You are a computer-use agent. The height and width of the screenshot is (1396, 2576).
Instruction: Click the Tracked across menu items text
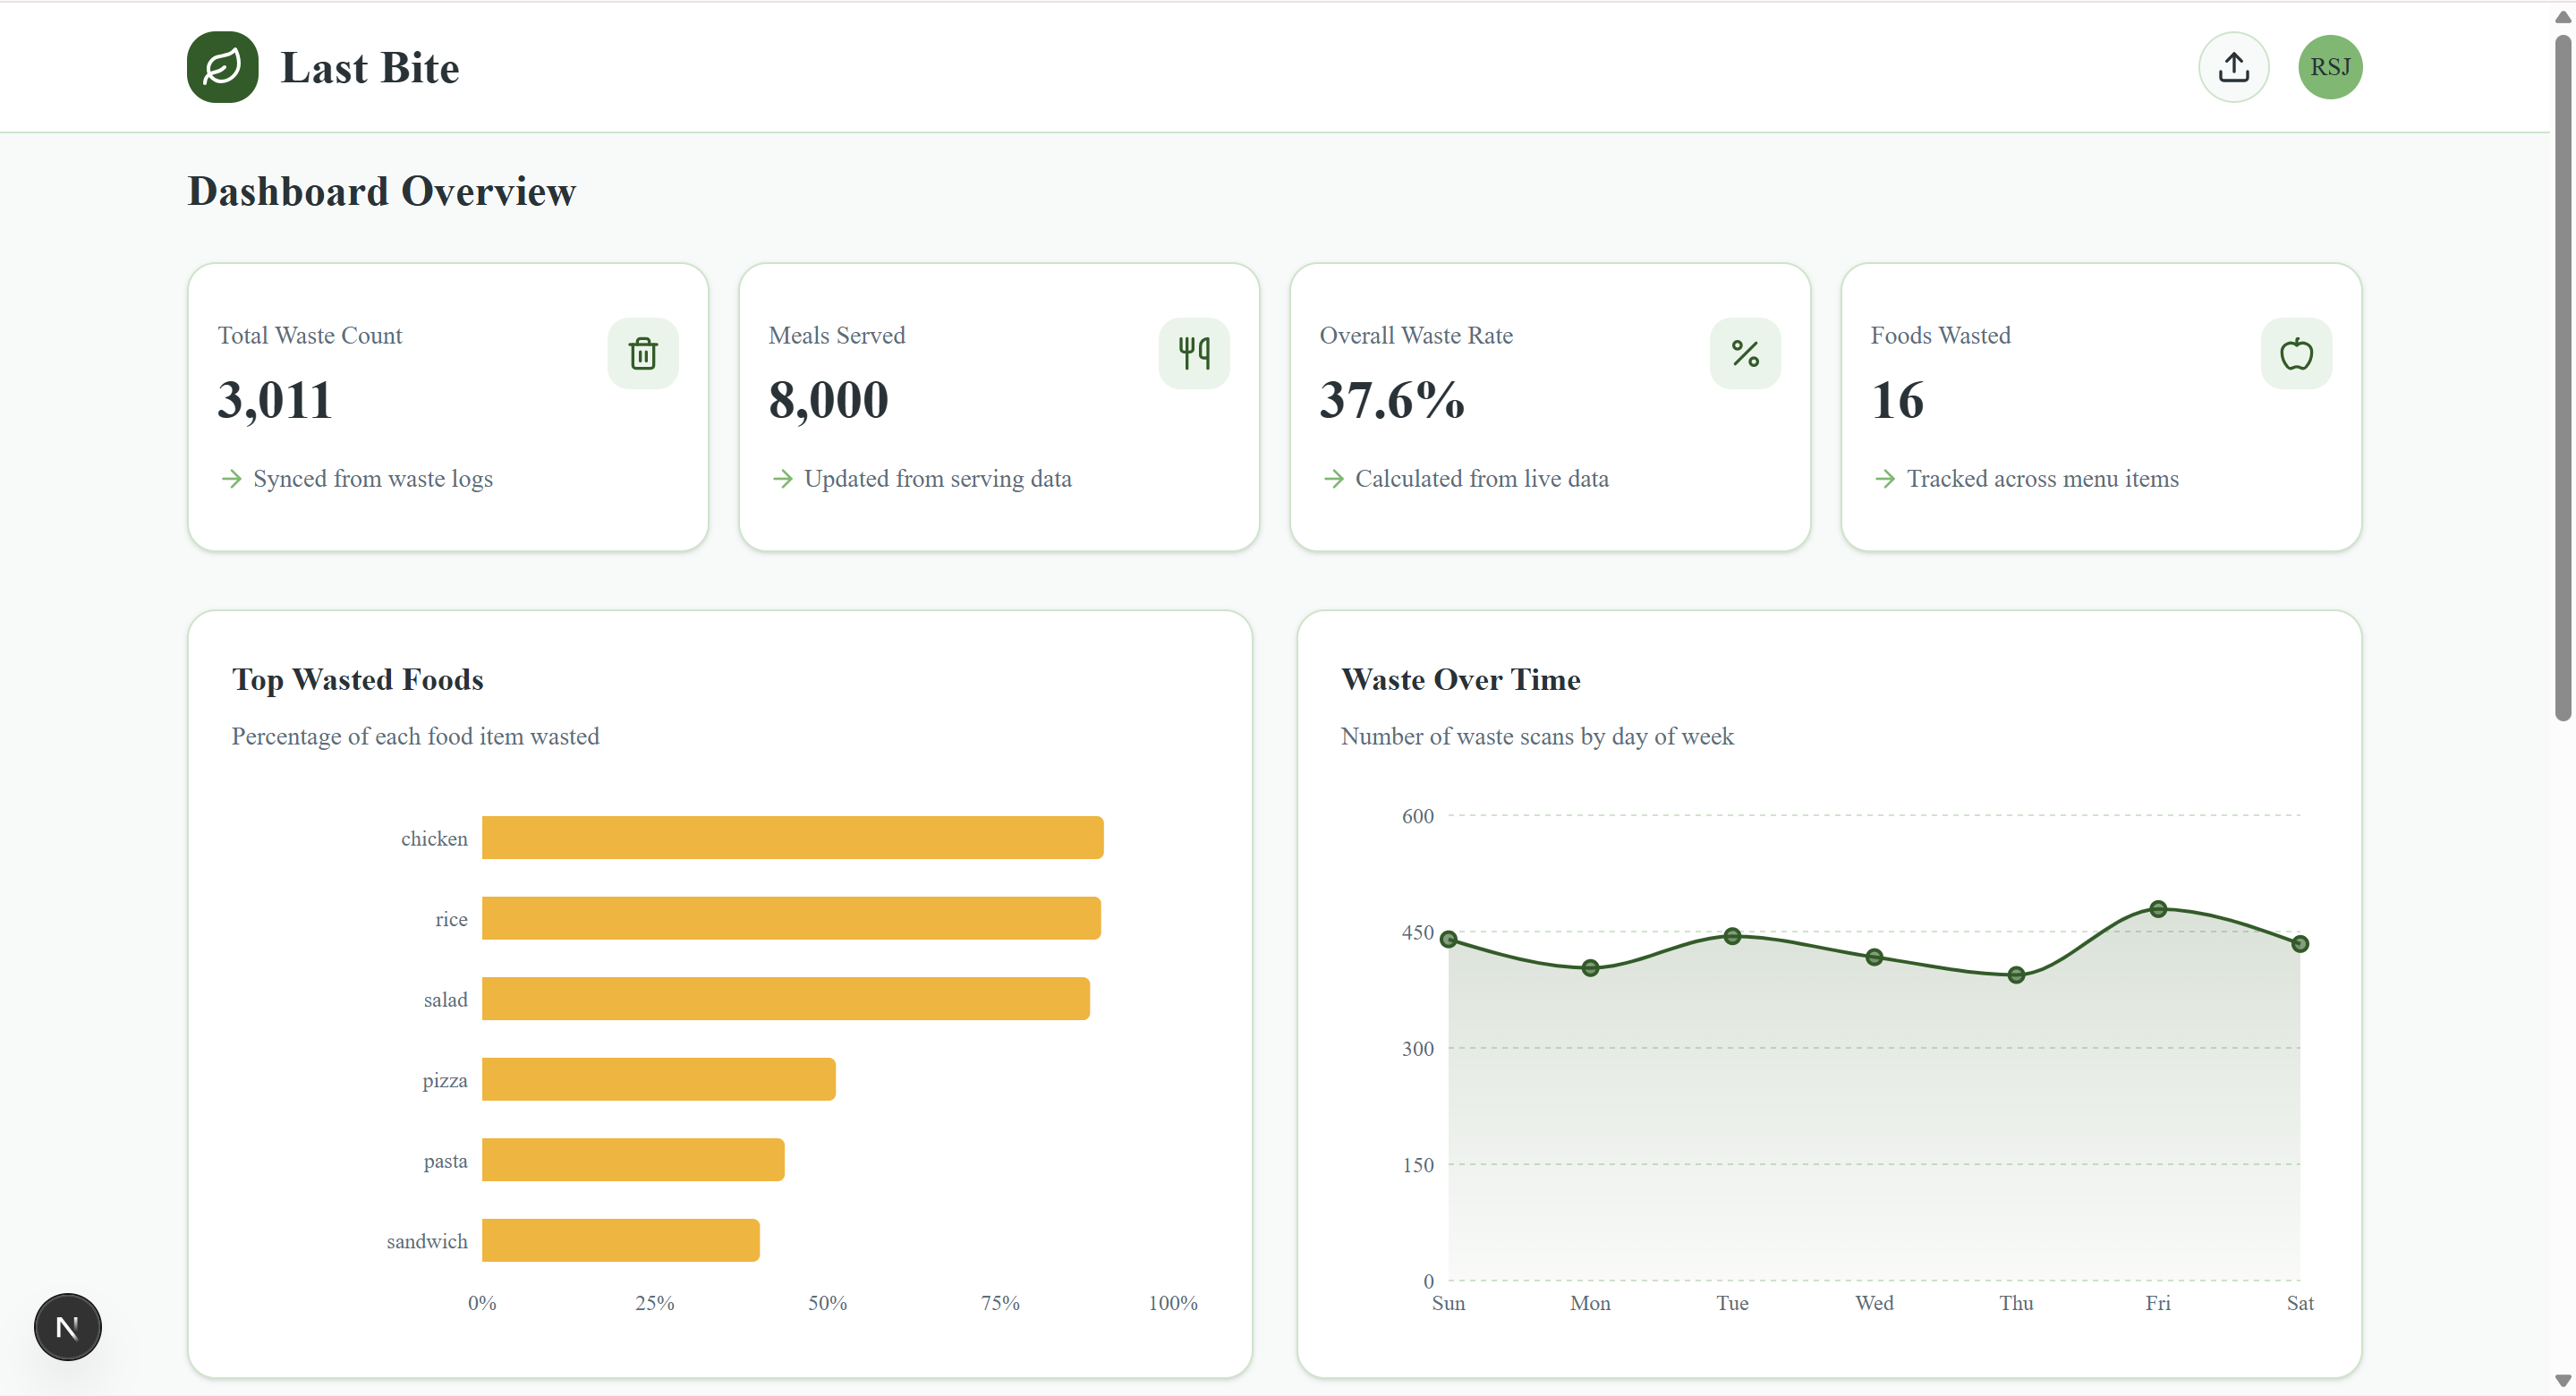pyautogui.click(x=2042, y=479)
